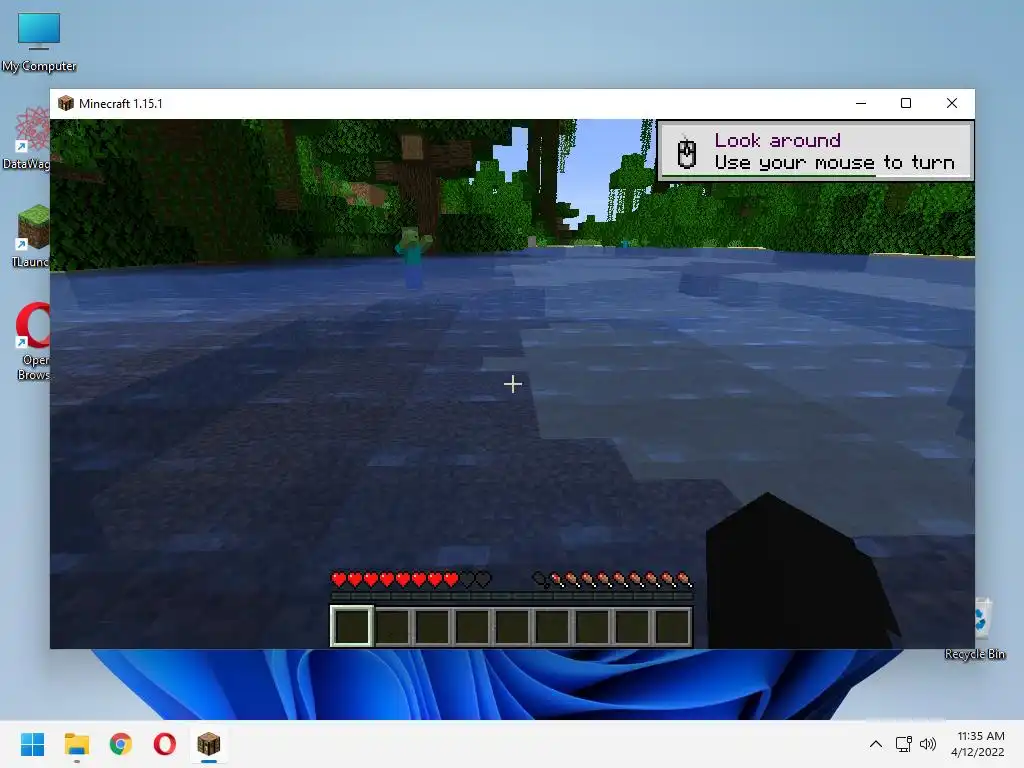Open the network status tray icon
Image resolution: width=1024 pixels, height=768 pixels.
pyautogui.click(x=903, y=744)
